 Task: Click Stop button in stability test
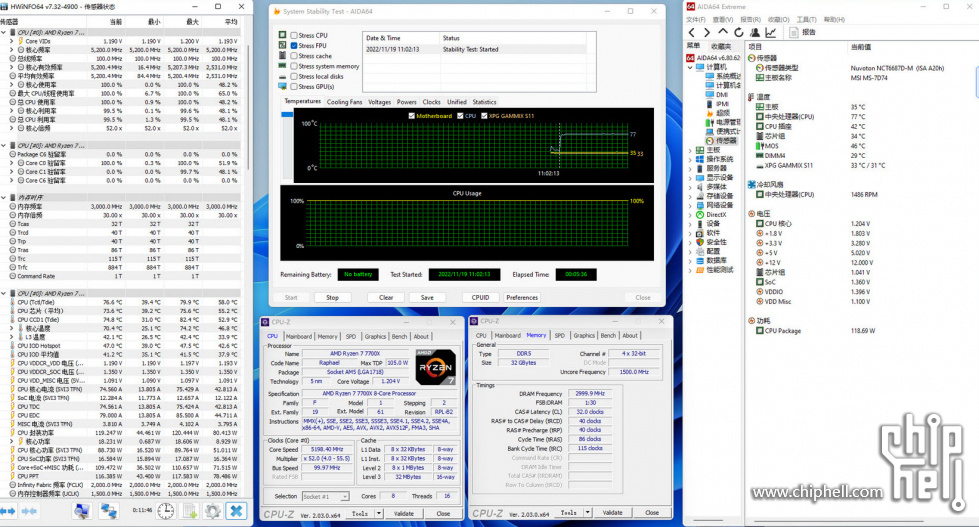click(x=332, y=298)
